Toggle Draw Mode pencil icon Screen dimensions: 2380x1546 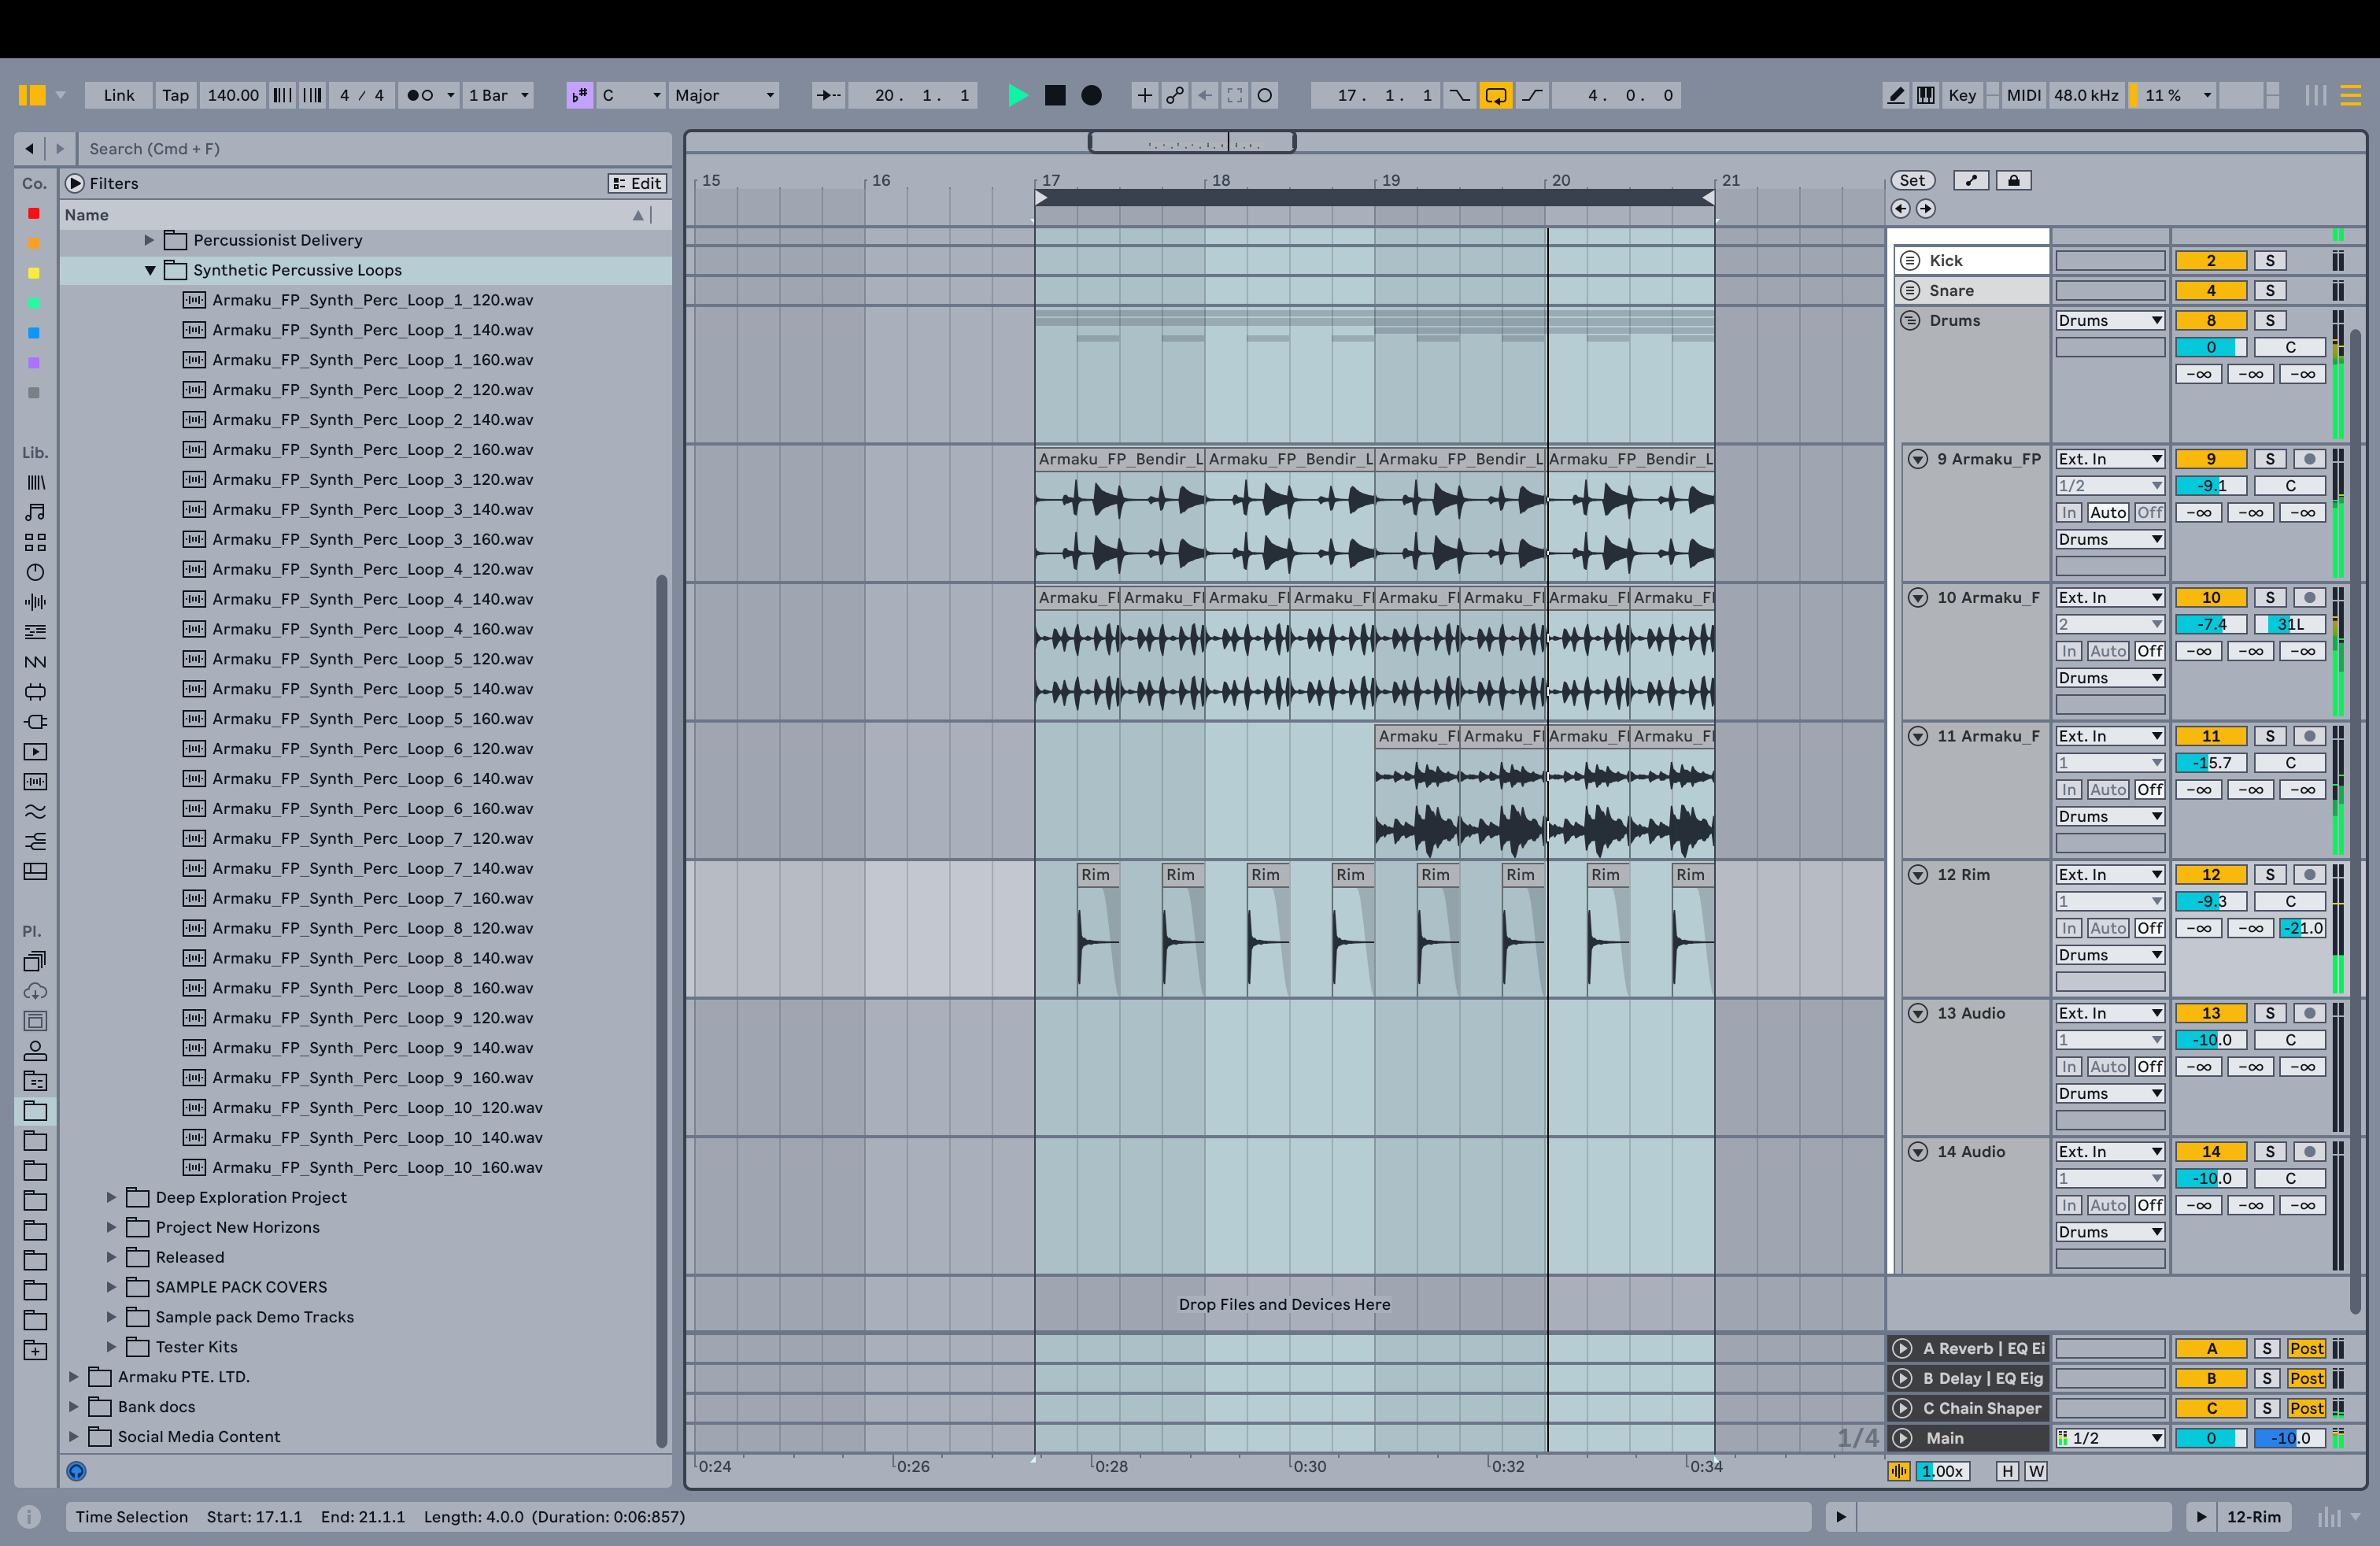tap(1895, 95)
